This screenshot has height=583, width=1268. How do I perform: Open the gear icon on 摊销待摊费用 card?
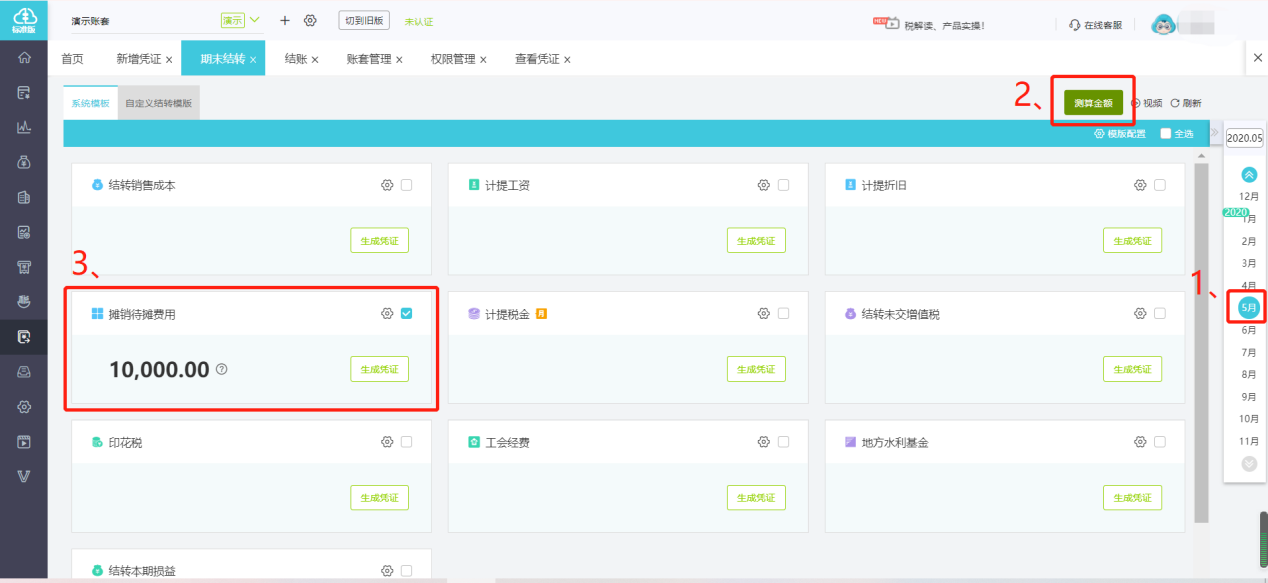point(387,313)
